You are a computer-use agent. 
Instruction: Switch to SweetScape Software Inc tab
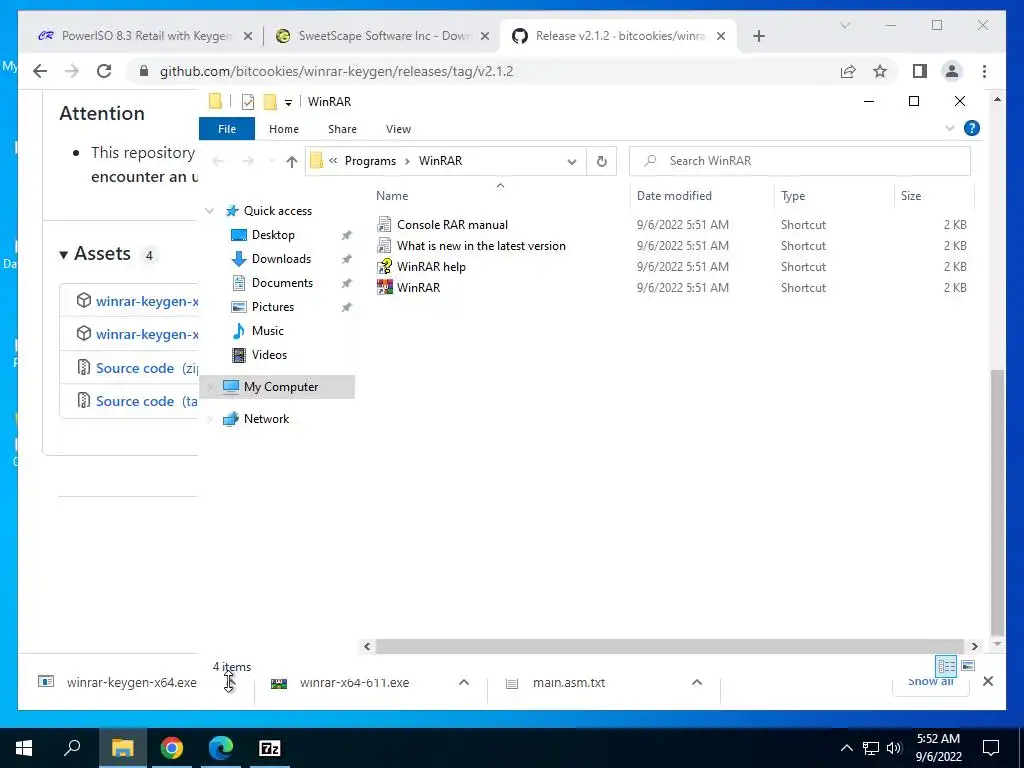tap(385, 36)
